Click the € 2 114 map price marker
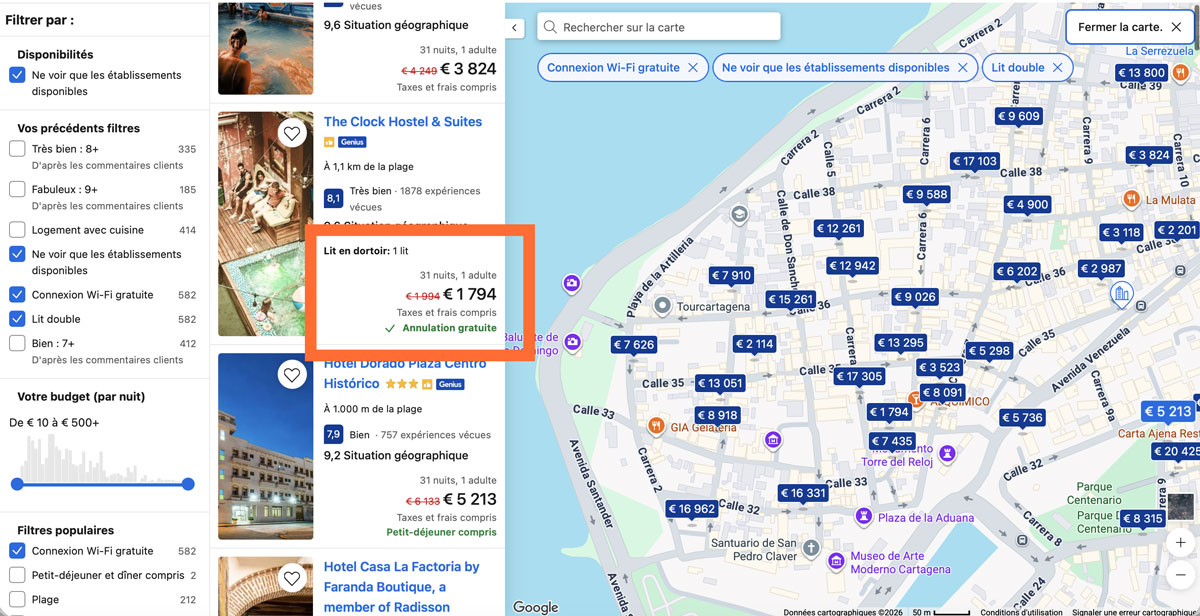 coord(755,344)
